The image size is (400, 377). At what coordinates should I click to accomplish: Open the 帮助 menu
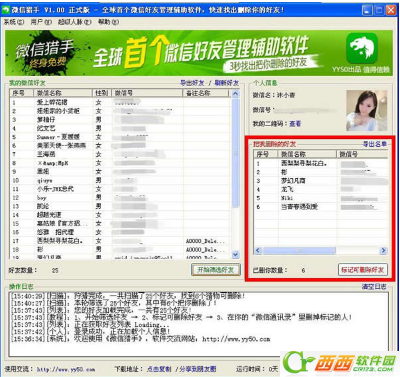[x=108, y=22]
